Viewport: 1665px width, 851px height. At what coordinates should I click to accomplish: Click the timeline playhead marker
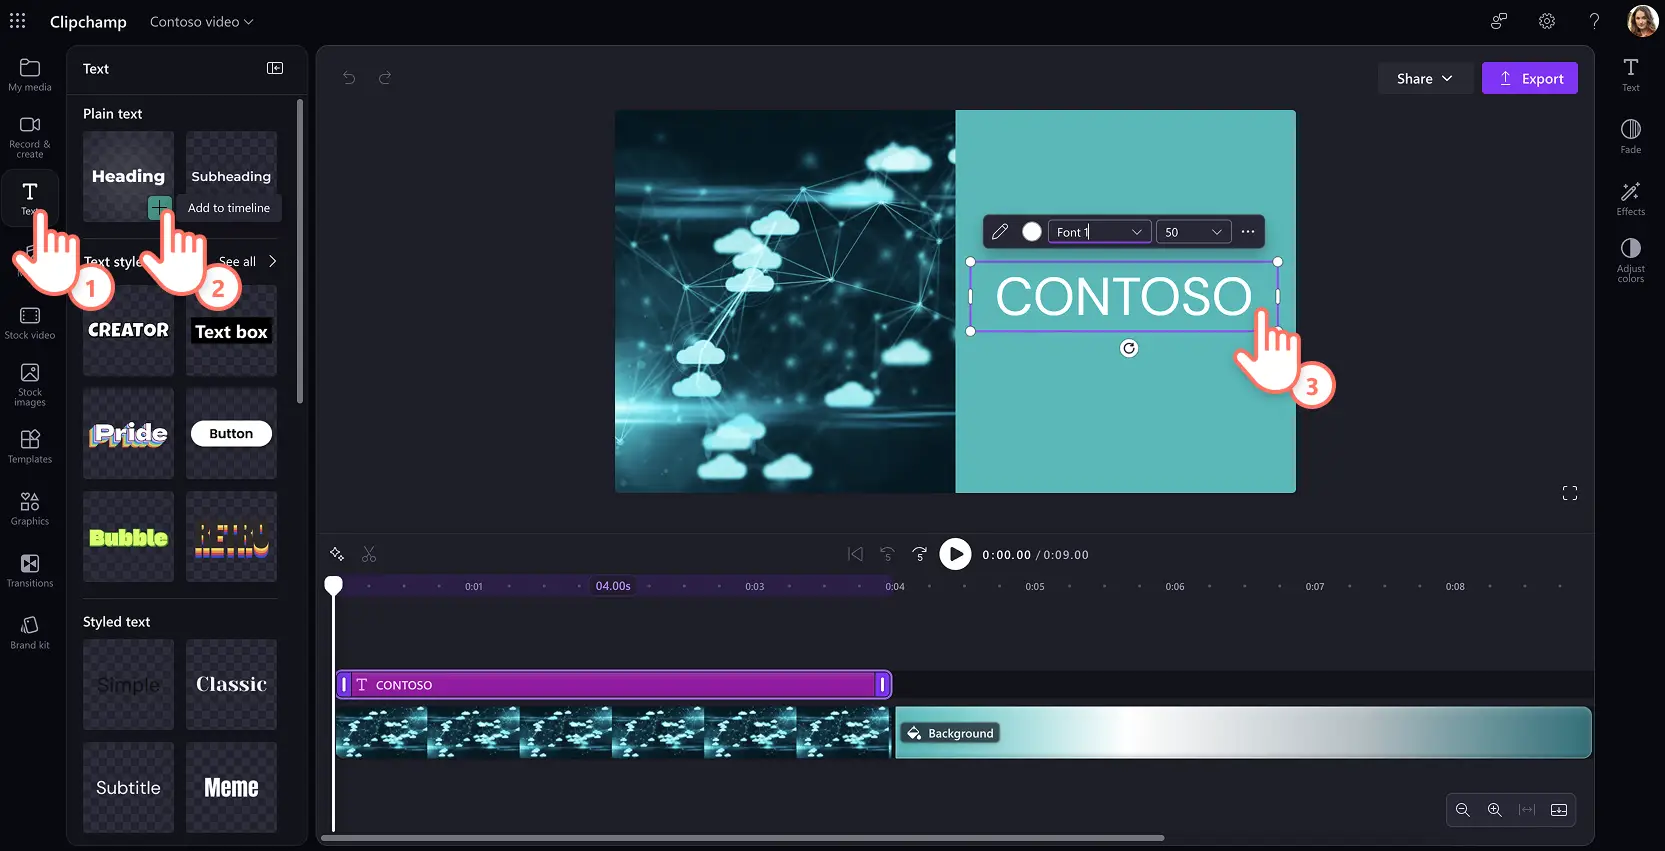[x=334, y=584]
